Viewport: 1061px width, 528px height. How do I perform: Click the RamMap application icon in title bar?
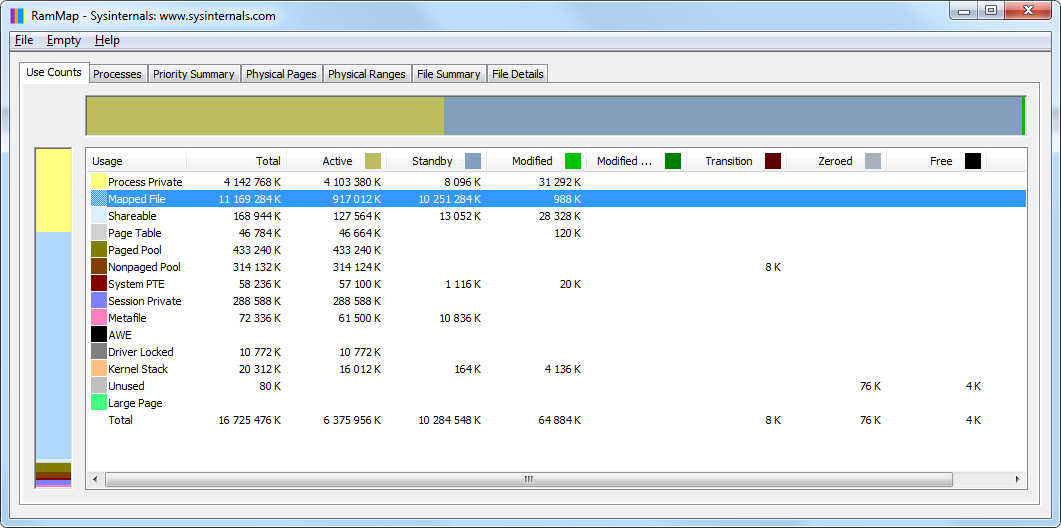(18, 16)
